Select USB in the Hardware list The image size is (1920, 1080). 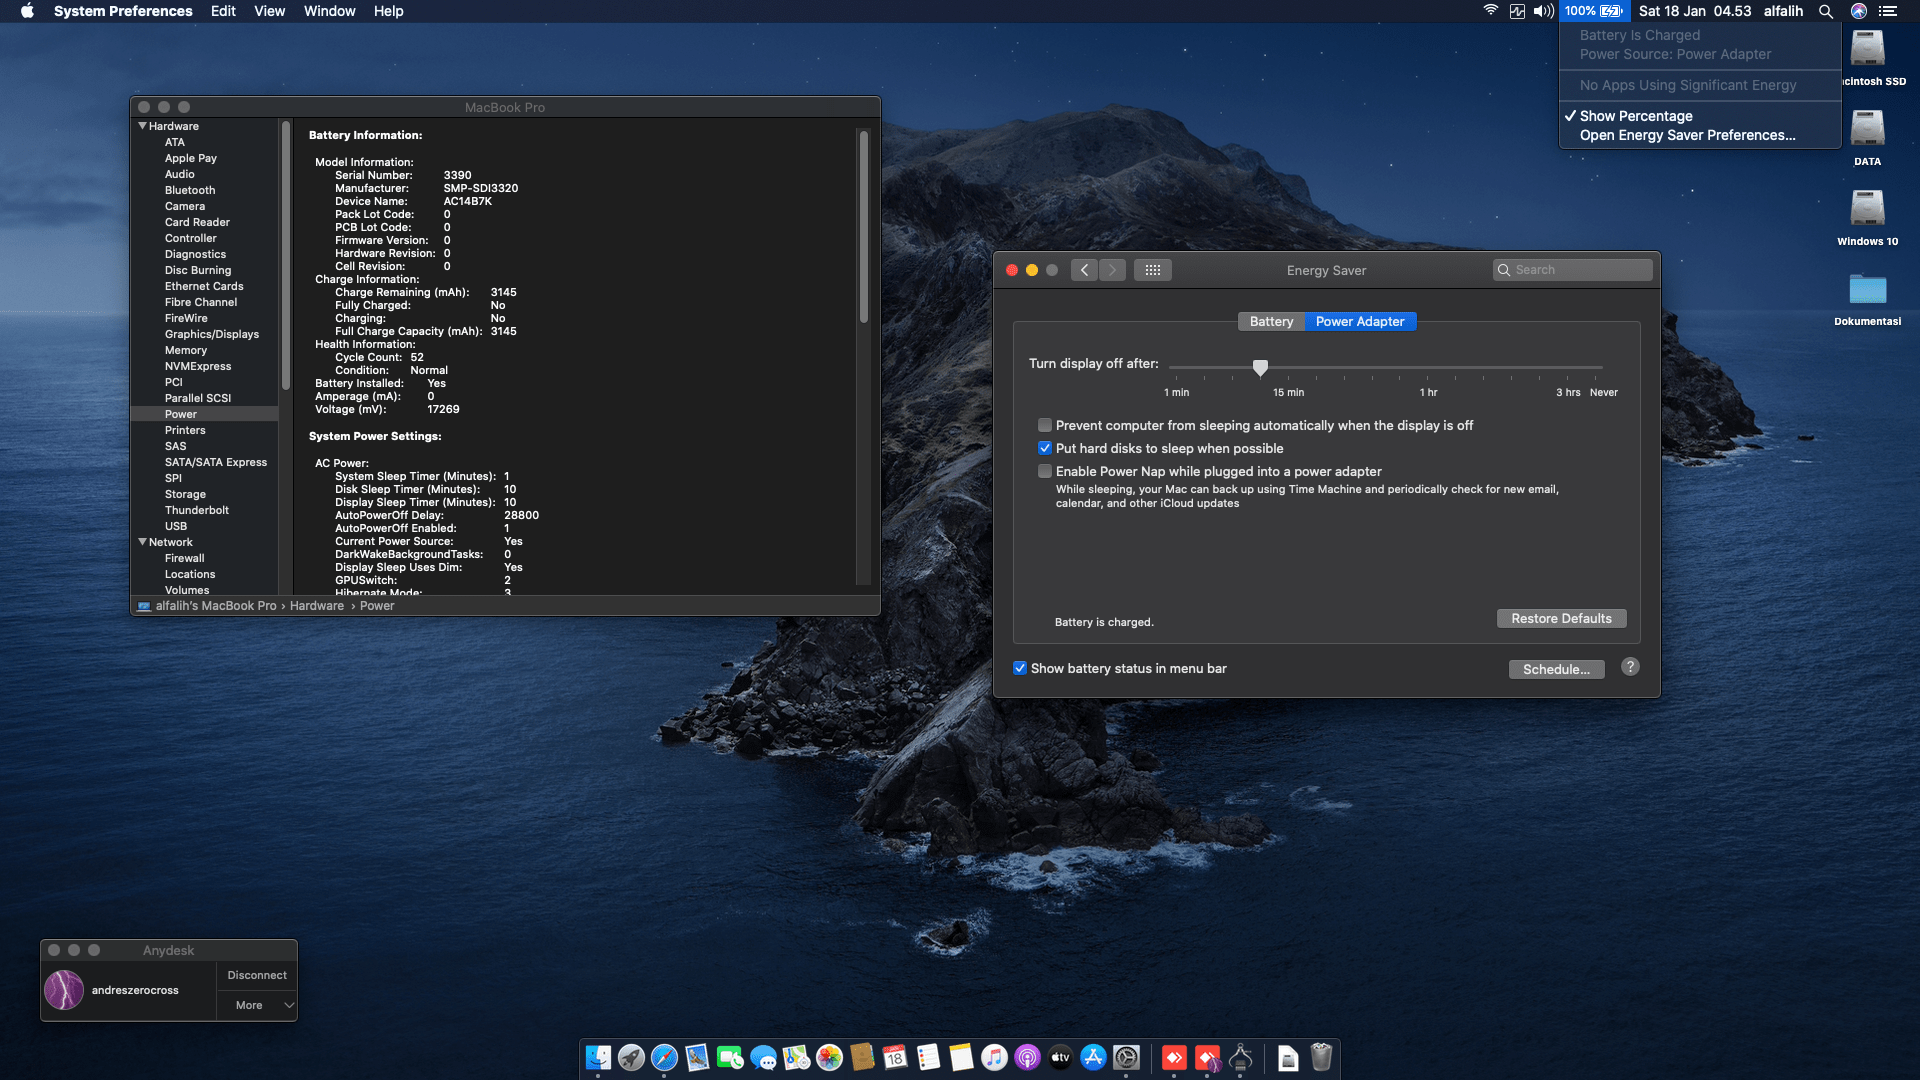pos(176,526)
